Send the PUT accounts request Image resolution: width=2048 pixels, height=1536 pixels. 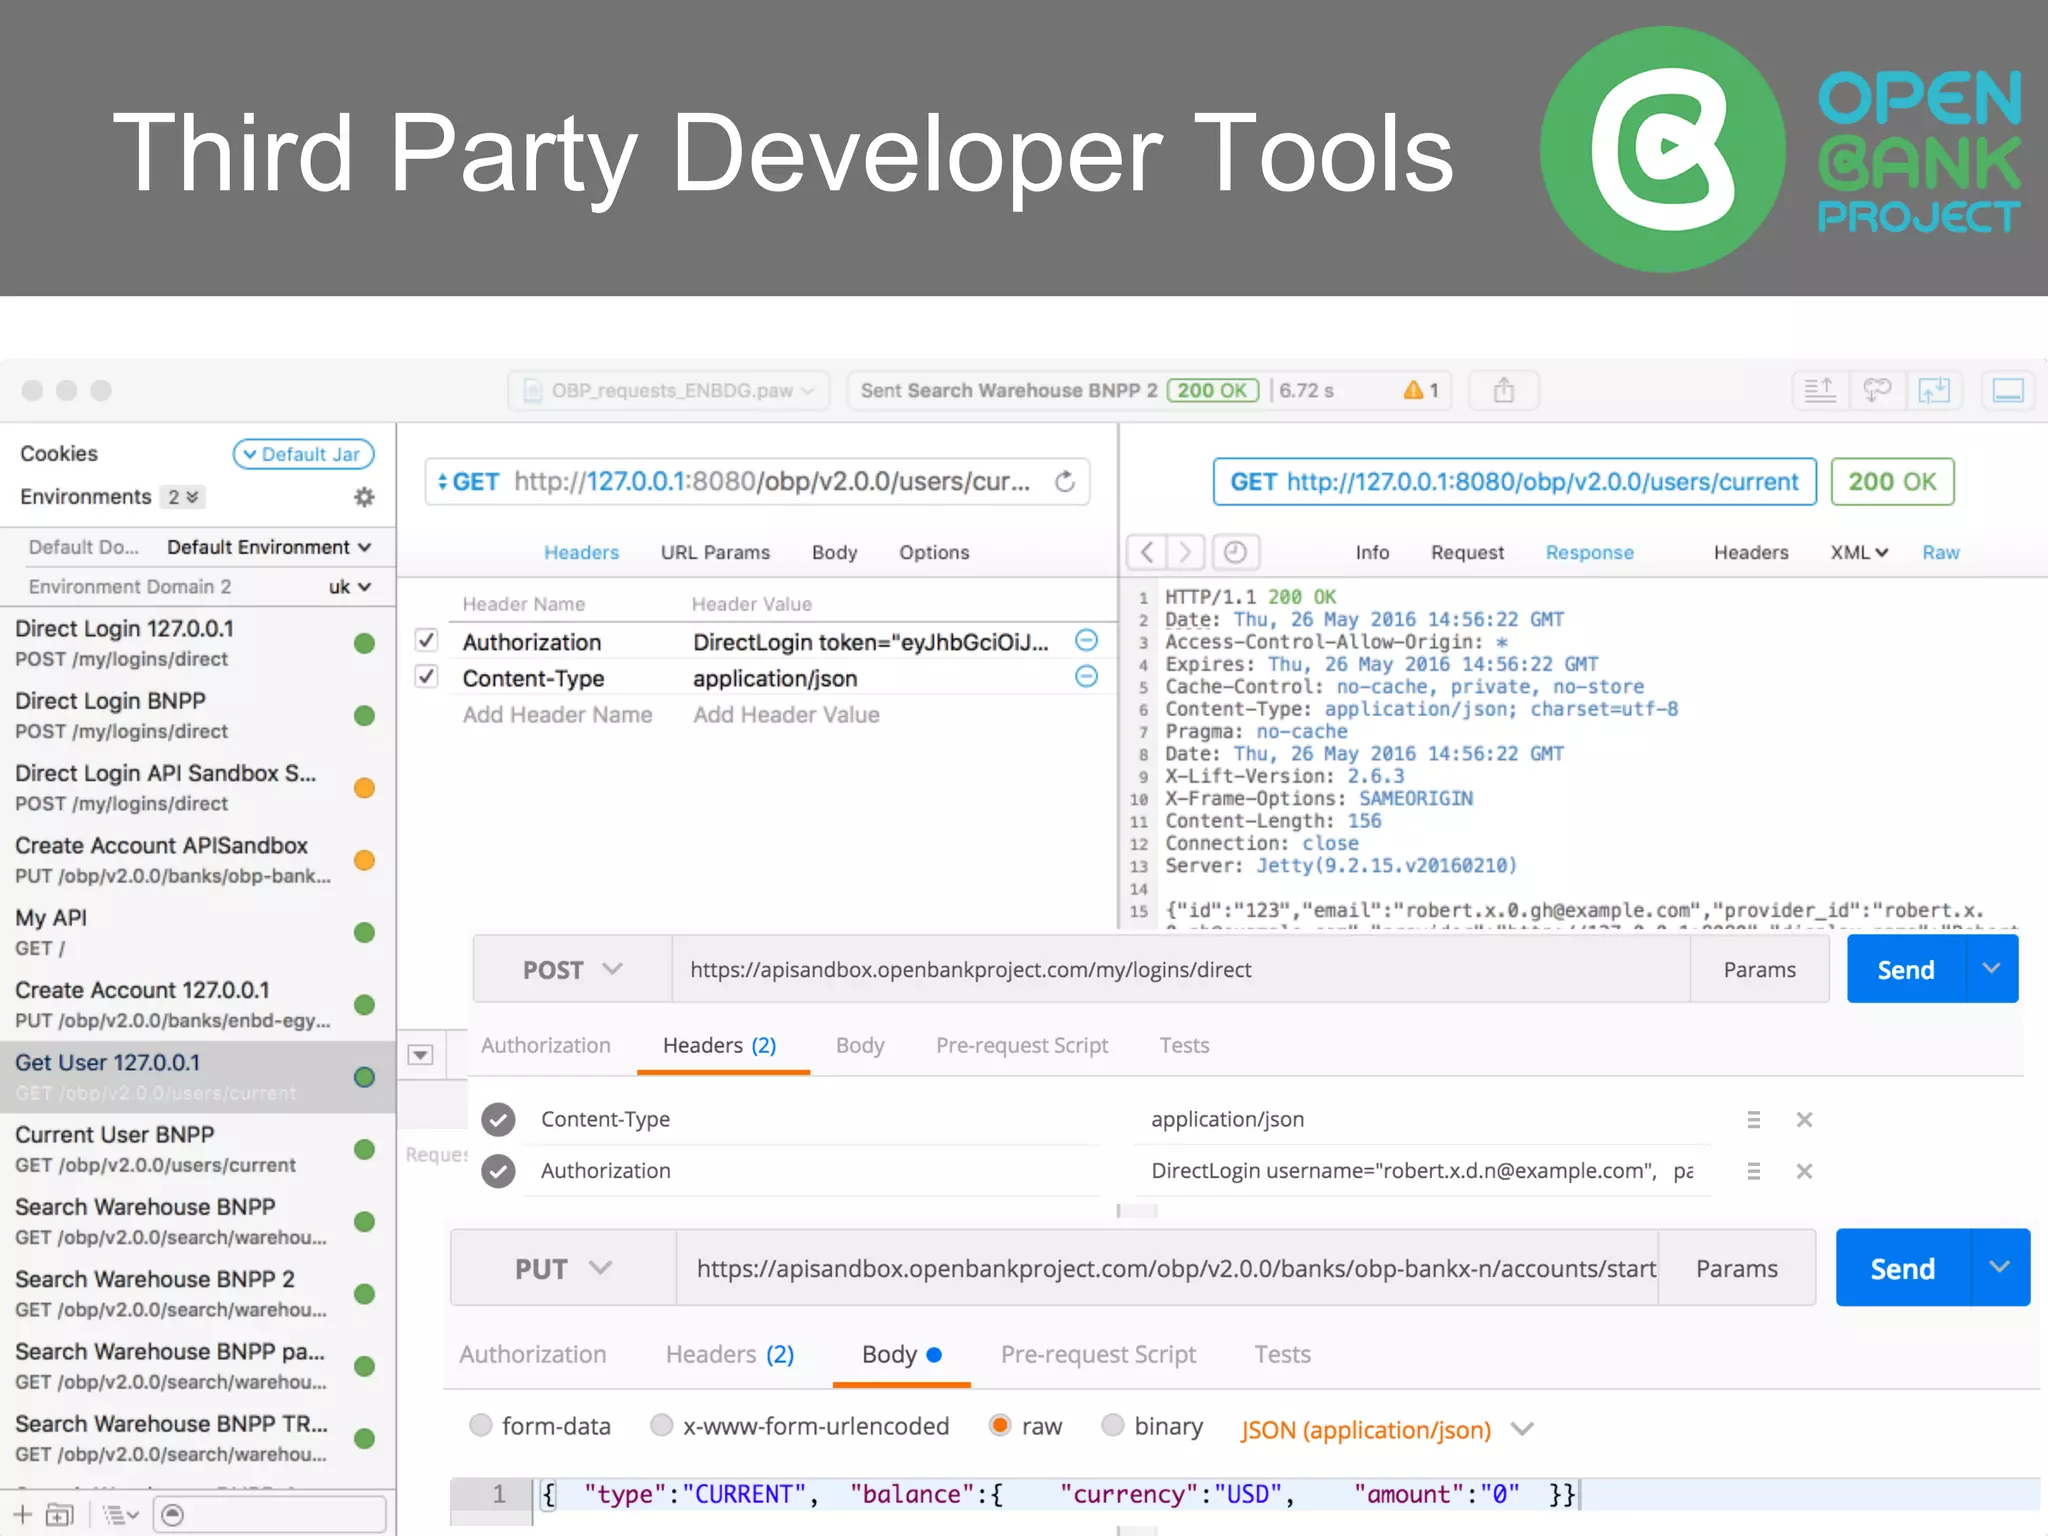[1903, 1267]
